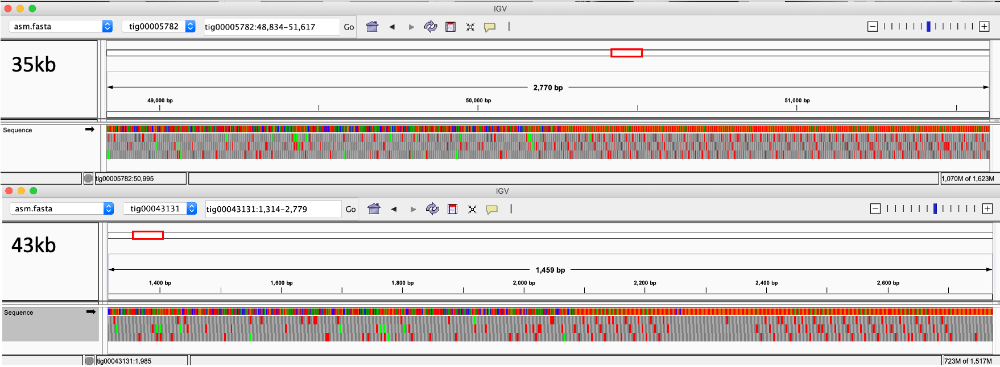1000x367 pixels.
Task: Click the 49,000 bp ruler label
Action: pyautogui.click(x=160, y=100)
